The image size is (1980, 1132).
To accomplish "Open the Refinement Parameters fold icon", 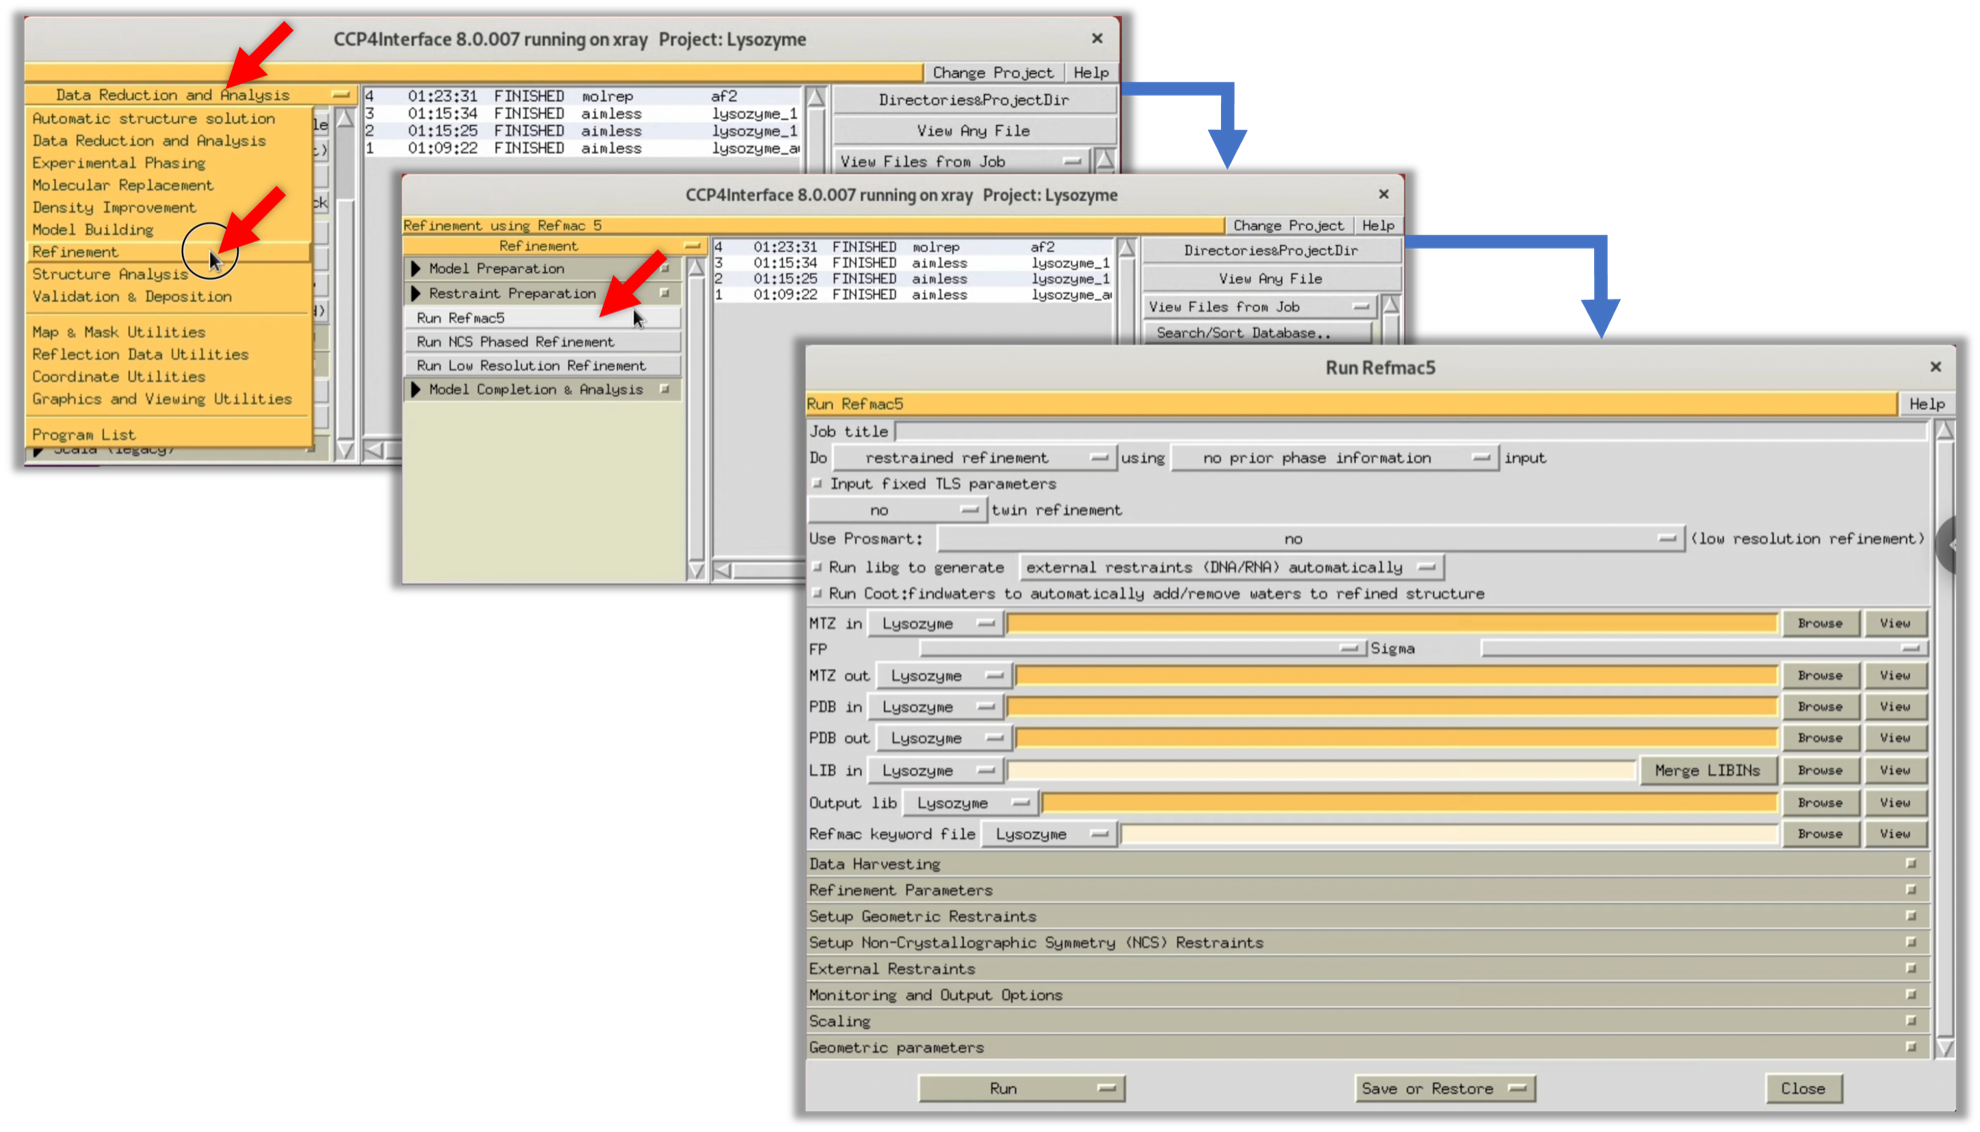I will (x=1910, y=890).
